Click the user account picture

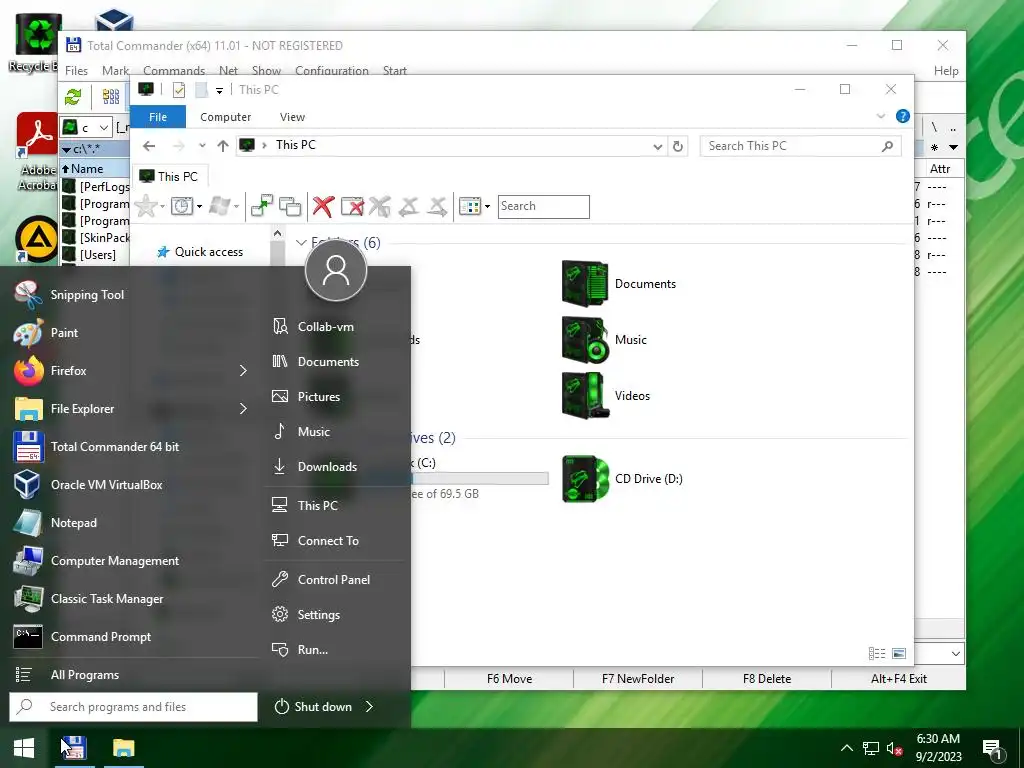point(336,270)
